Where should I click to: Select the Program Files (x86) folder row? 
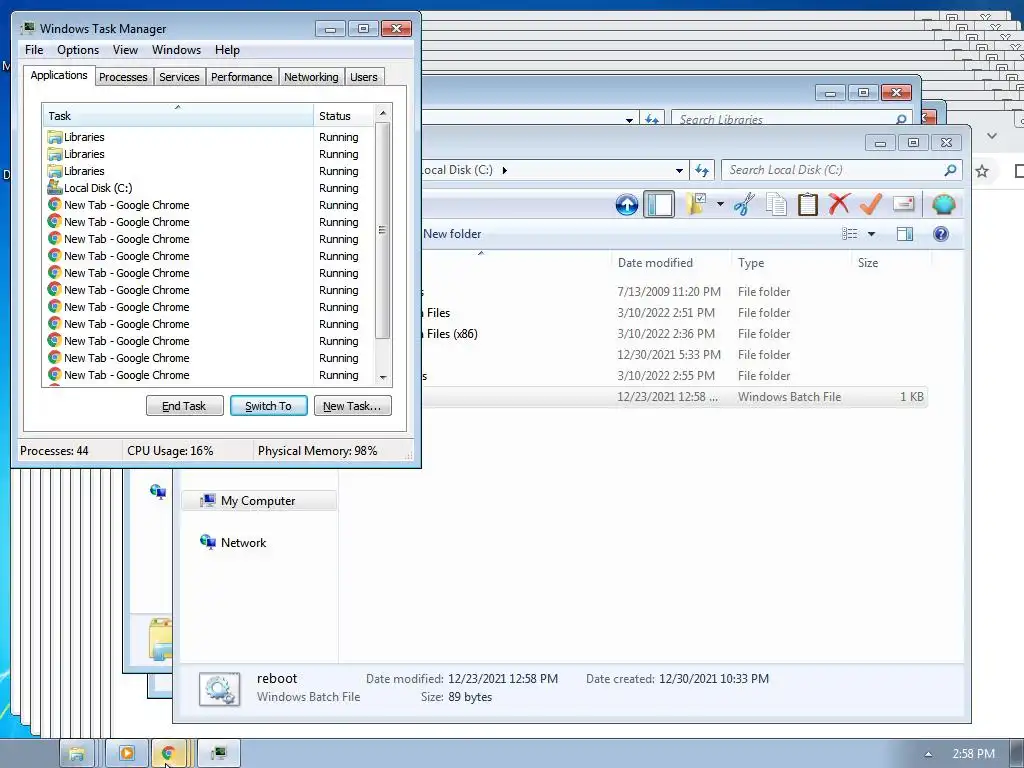(x=674, y=334)
